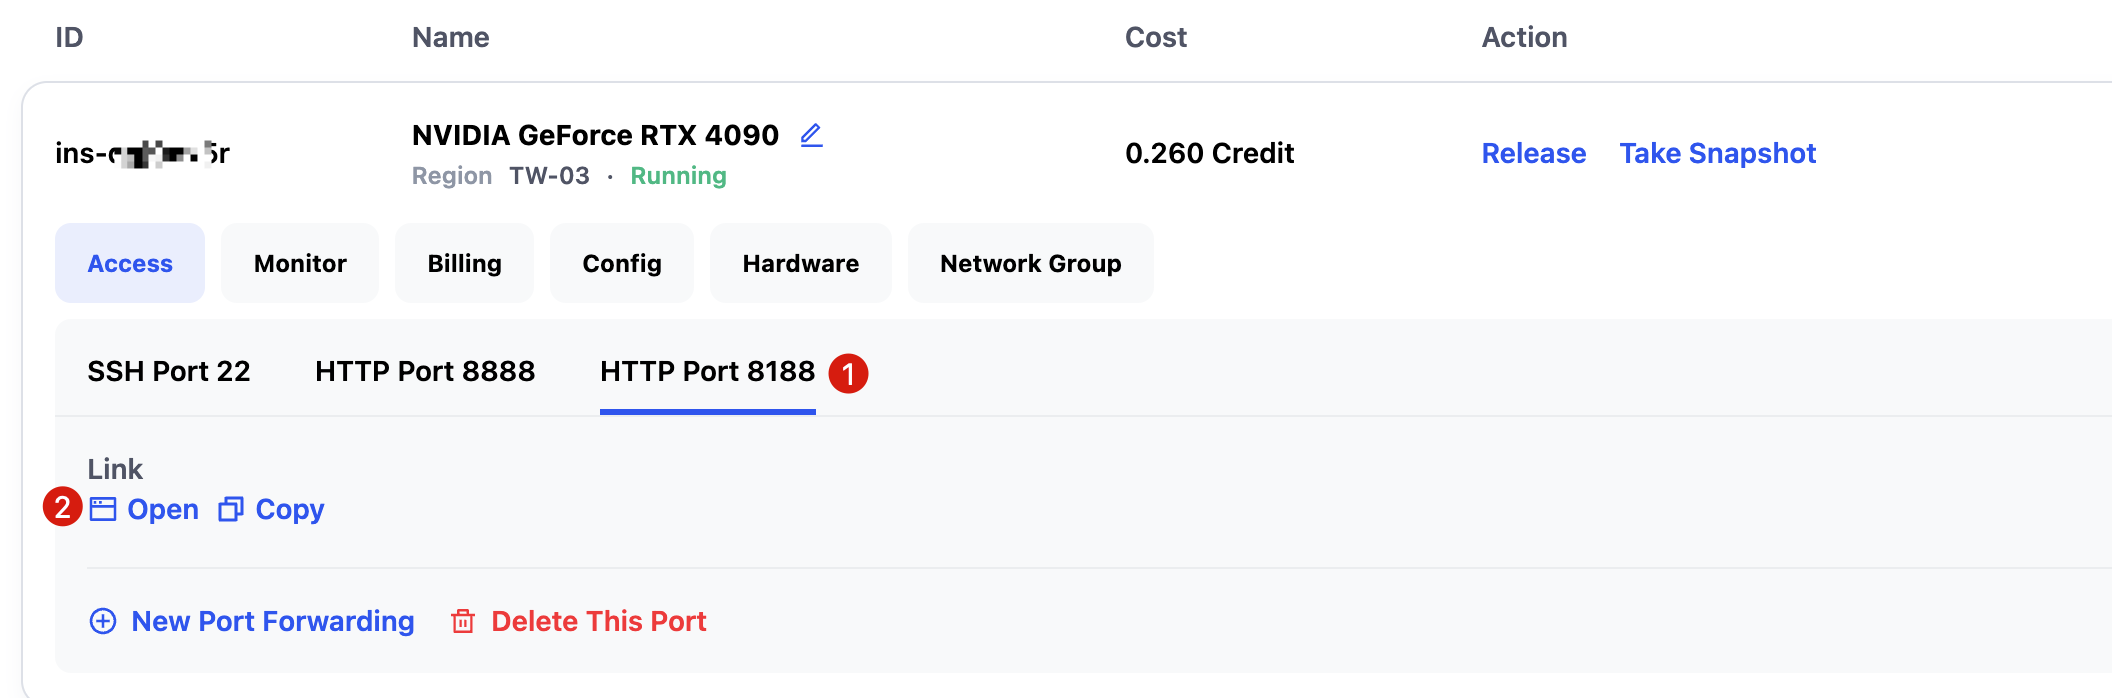Go to the Config tab
2112x698 pixels.
(622, 263)
